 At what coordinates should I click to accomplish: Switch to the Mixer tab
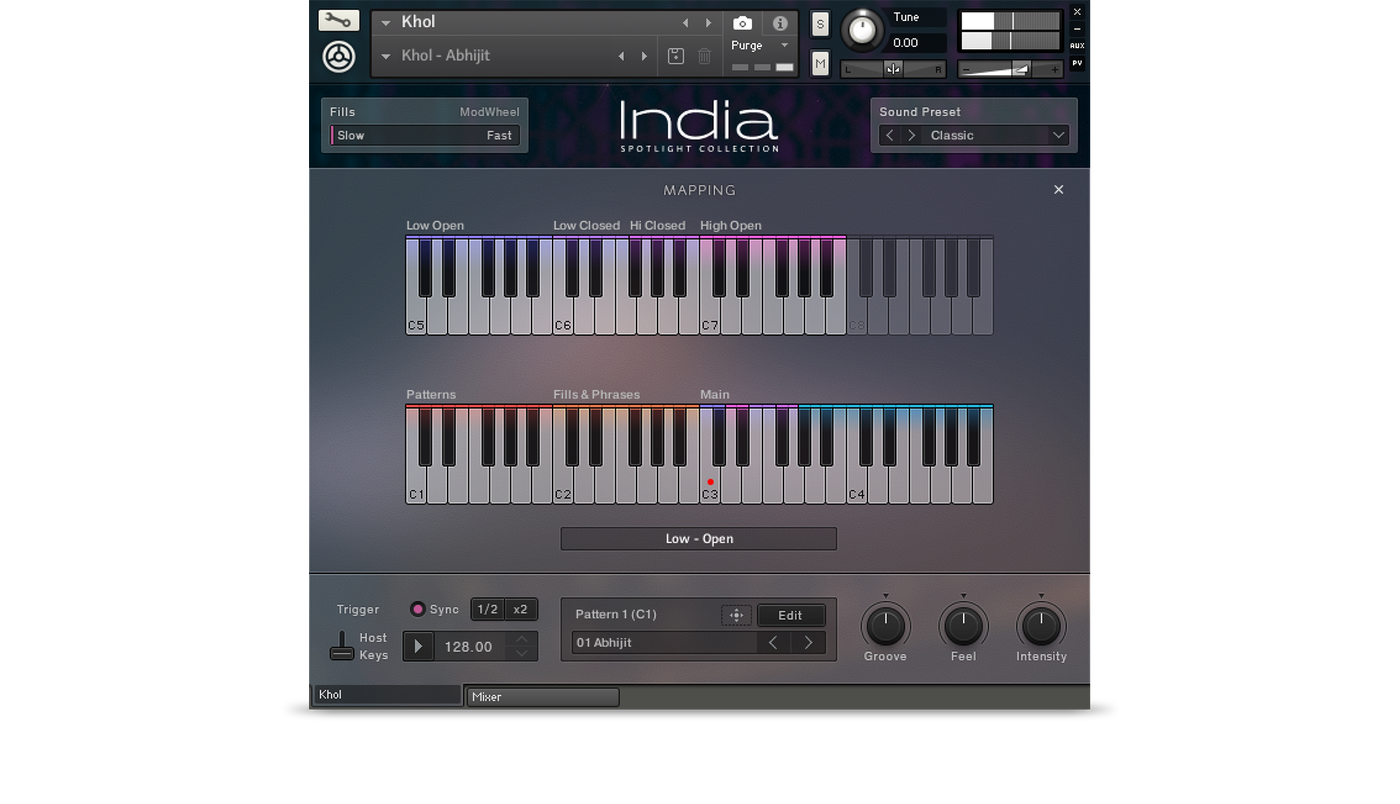543,697
